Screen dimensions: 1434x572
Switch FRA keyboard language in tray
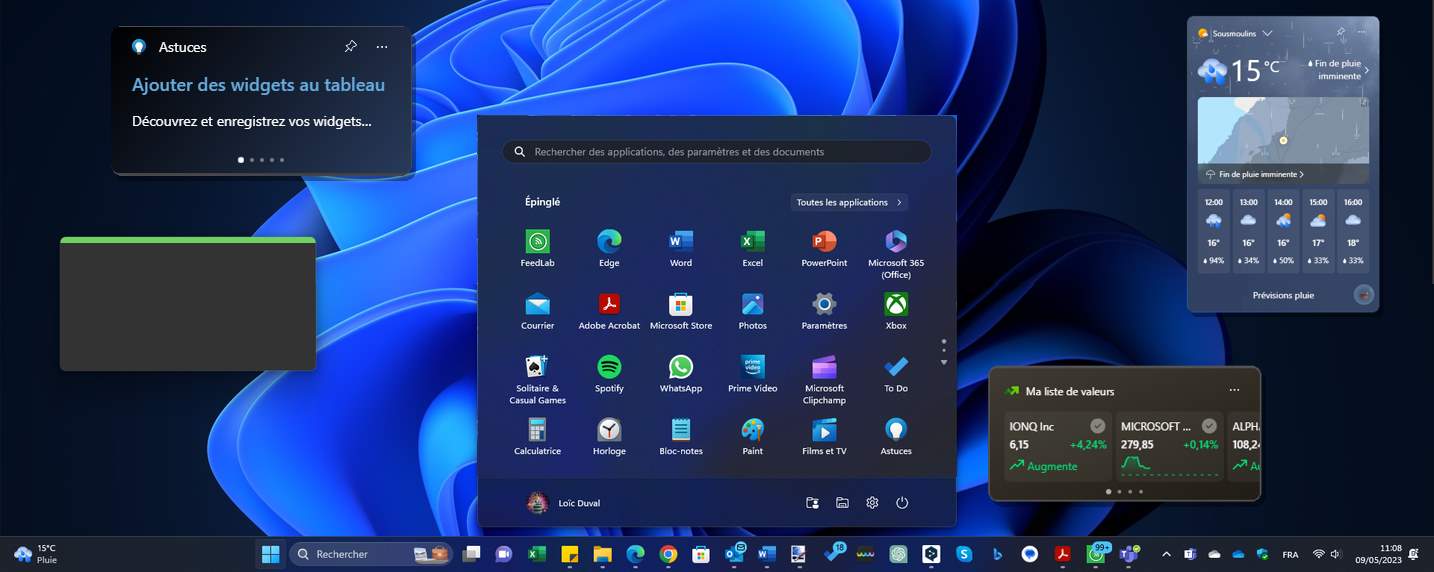[1291, 554]
